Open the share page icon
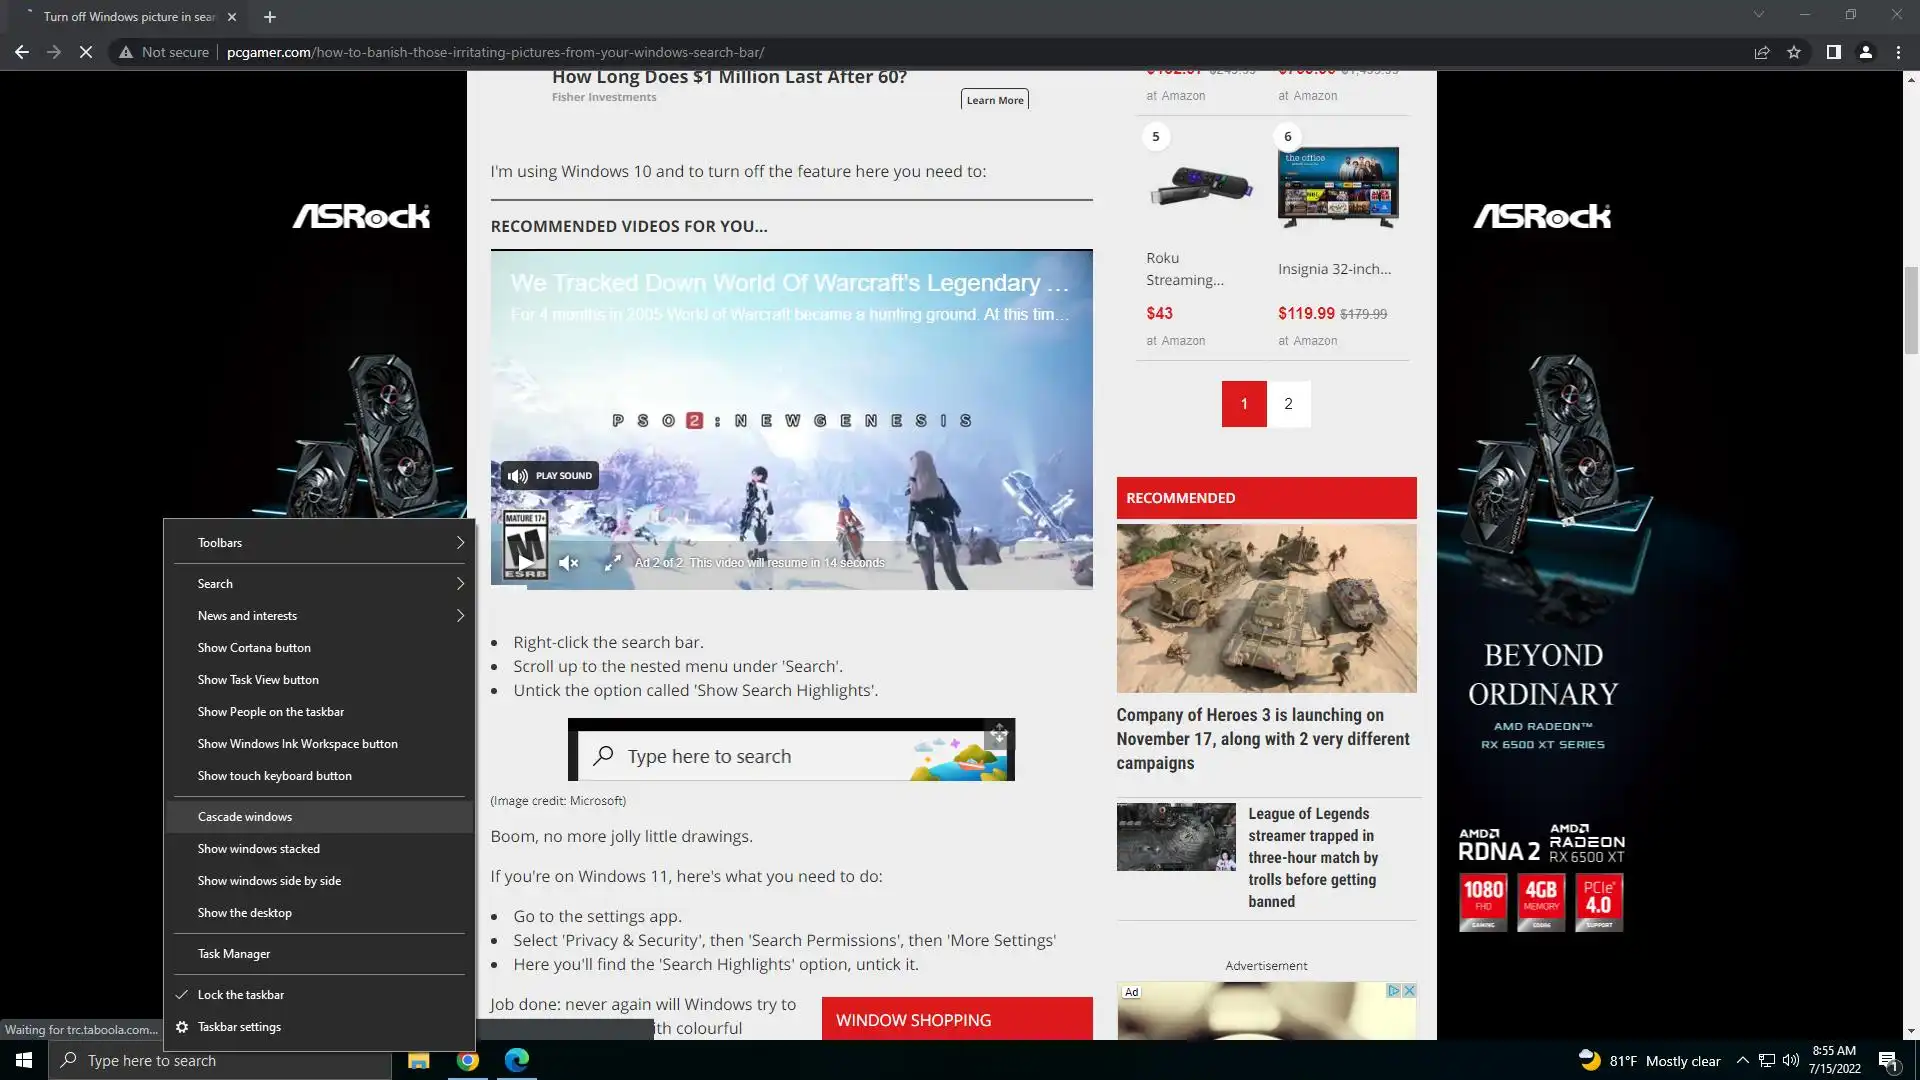This screenshot has width=1920, height=1080. (1762, 52)
